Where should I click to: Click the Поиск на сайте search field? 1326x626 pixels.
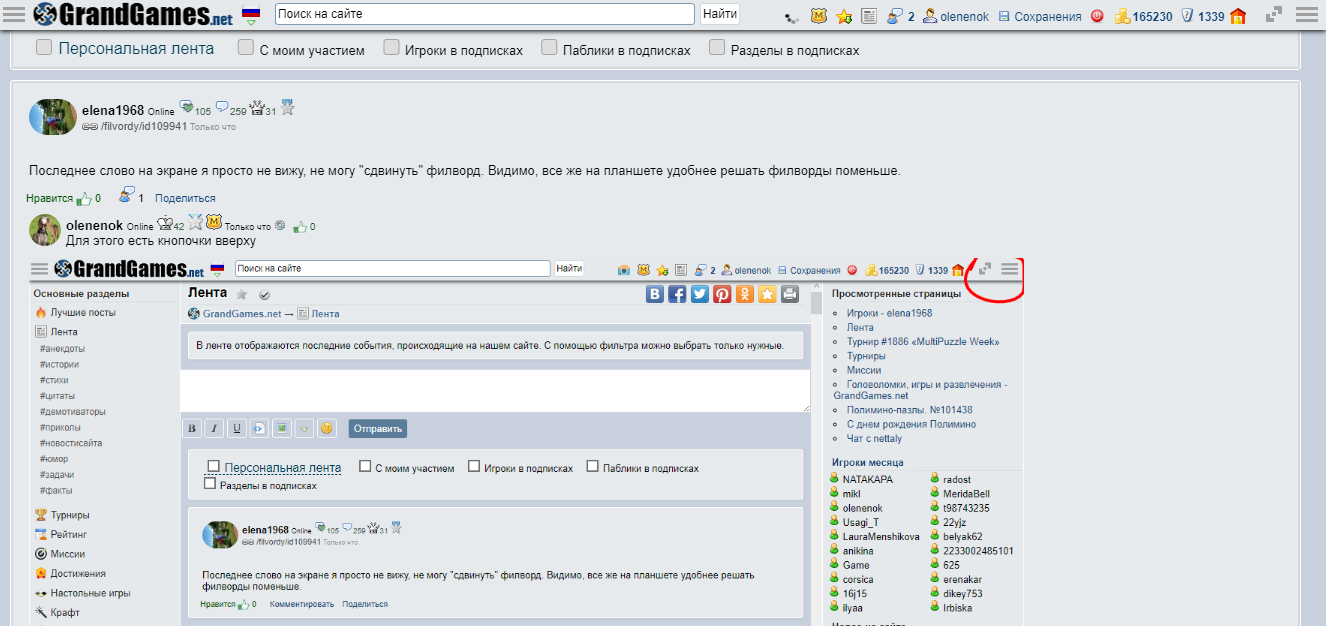(484, 14)
